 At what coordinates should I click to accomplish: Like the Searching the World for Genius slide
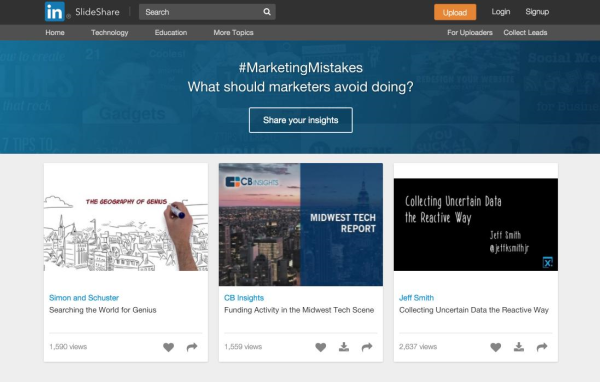[168, 347]
